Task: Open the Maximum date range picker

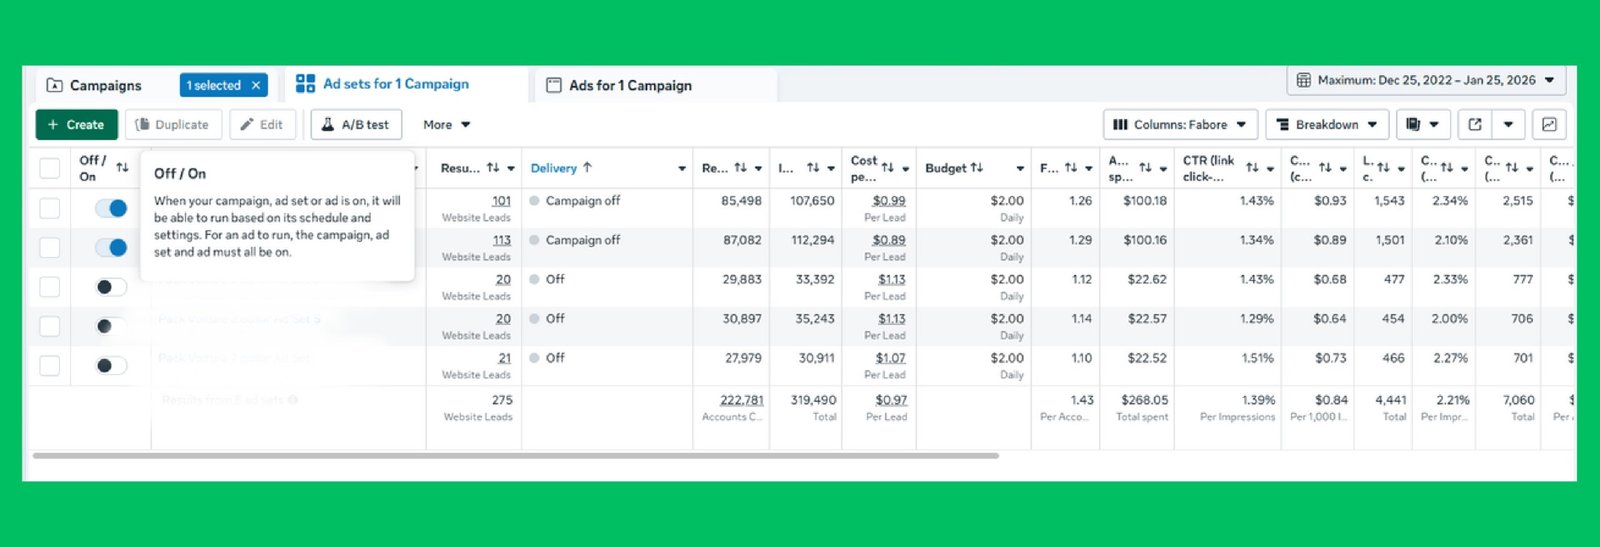Action: [1425, 80]
